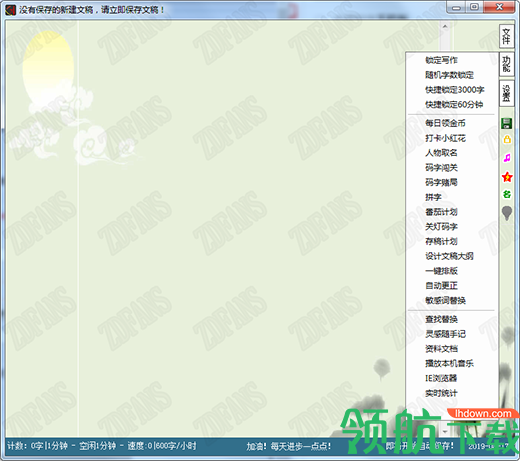520x461 pixels.
Task: Click the pink music note icon
Action: 507,158
